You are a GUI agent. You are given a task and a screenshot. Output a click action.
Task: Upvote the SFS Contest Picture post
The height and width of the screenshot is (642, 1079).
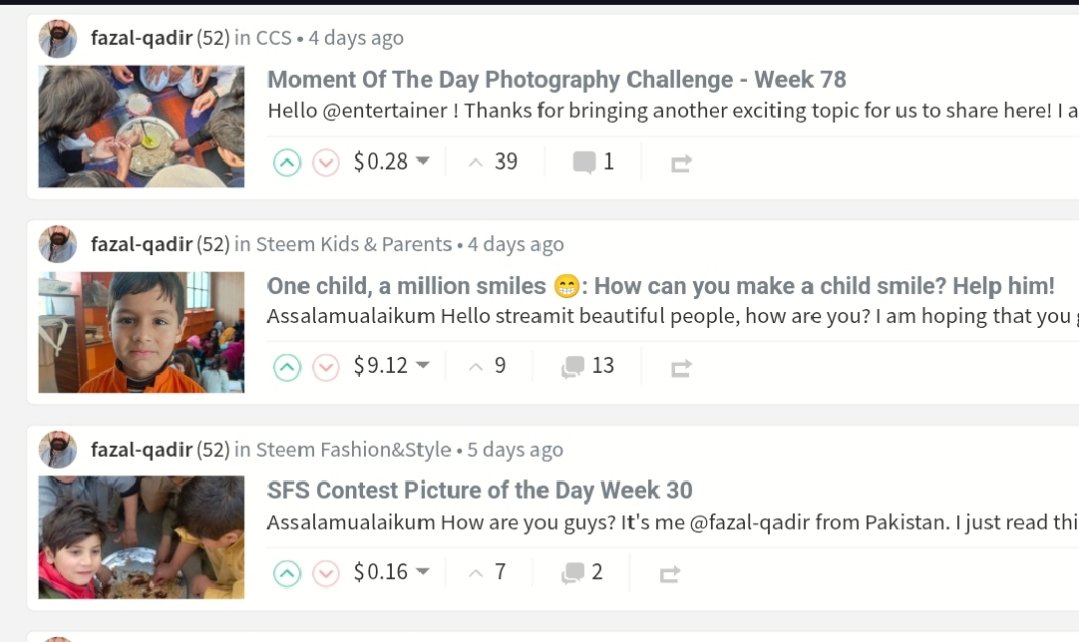click(287, 573)
